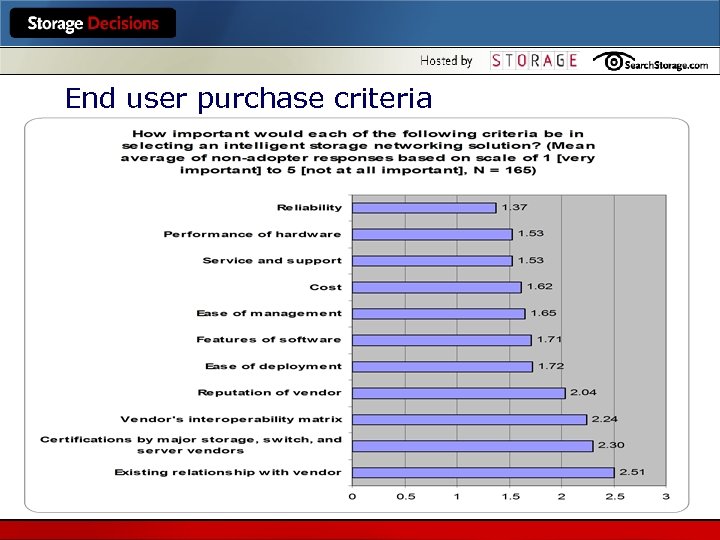720x540 pixels.
Task: Click the 1.65 value label
Action: (x=544, y=313)
